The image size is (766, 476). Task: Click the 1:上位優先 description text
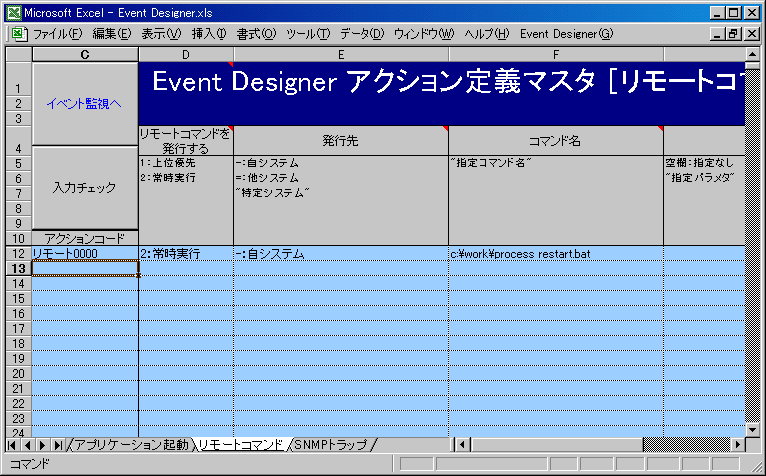pos(168,163)
